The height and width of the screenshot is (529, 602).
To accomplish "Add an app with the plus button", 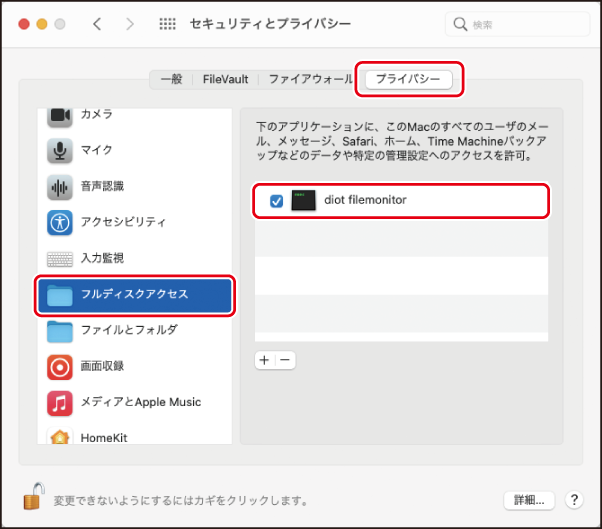I will pyautogui.click(x=265, y=360).
